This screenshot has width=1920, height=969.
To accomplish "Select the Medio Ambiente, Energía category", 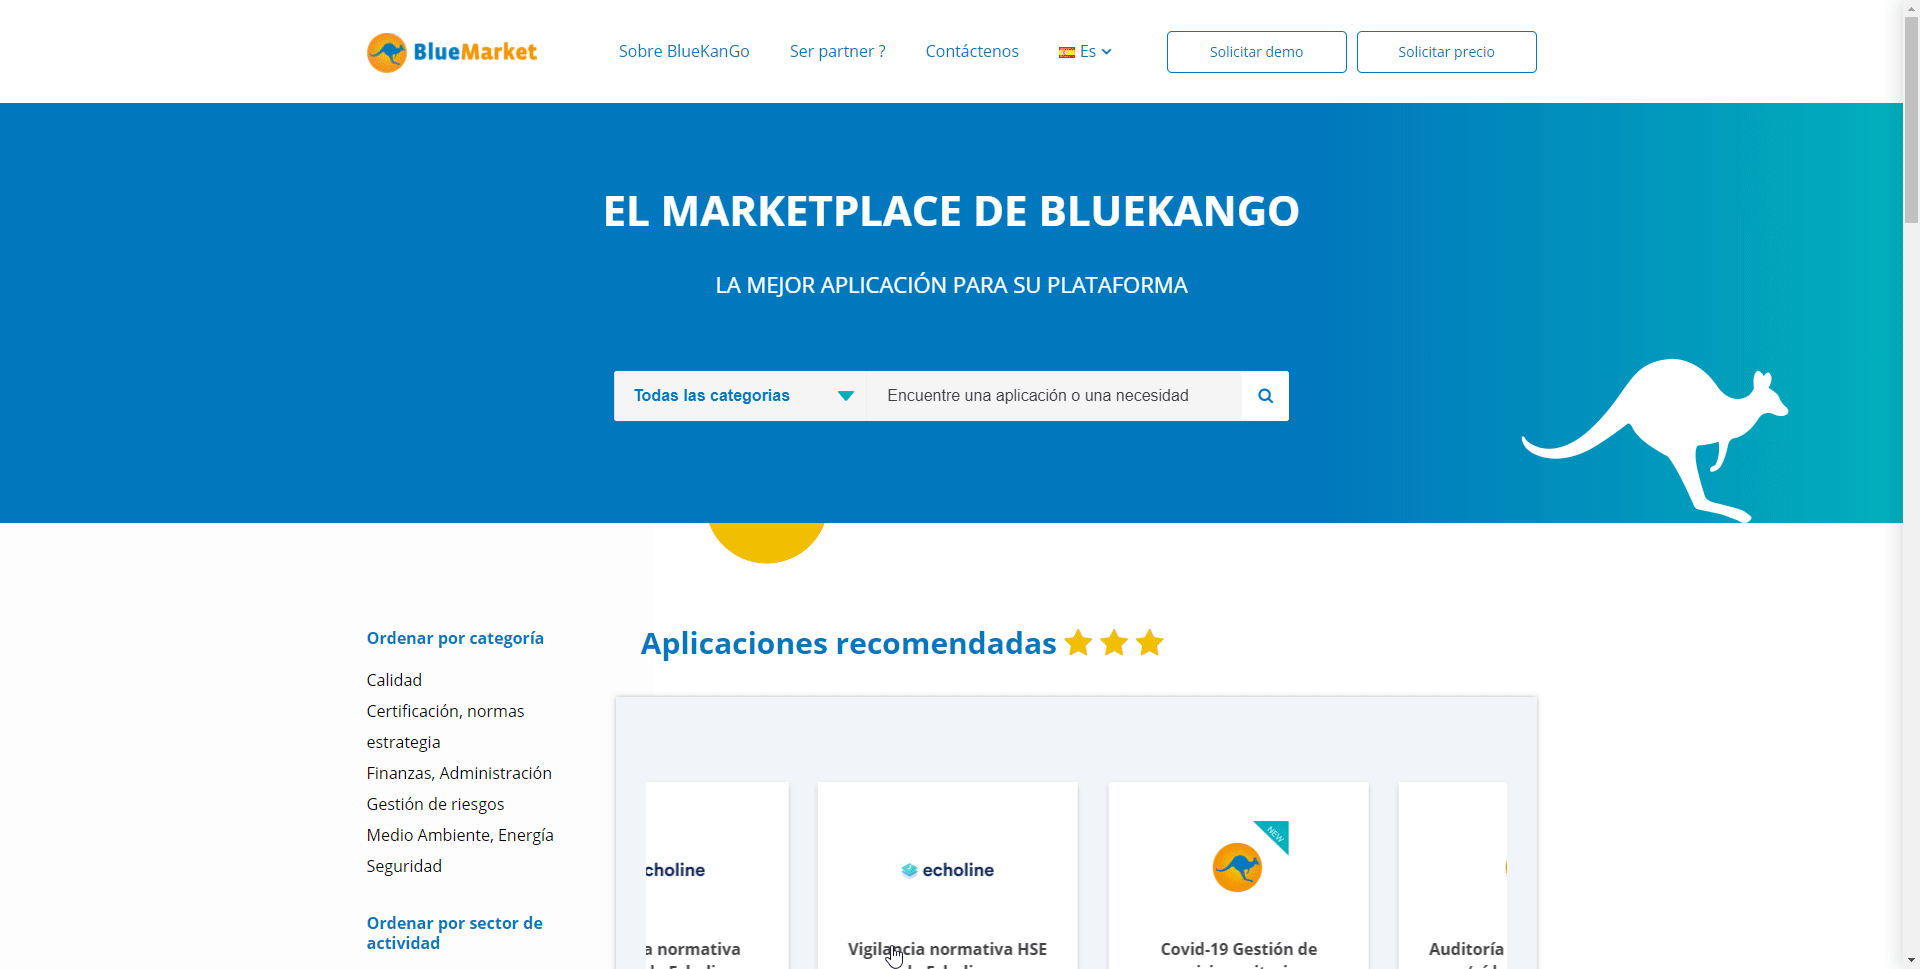I will 460,835.
